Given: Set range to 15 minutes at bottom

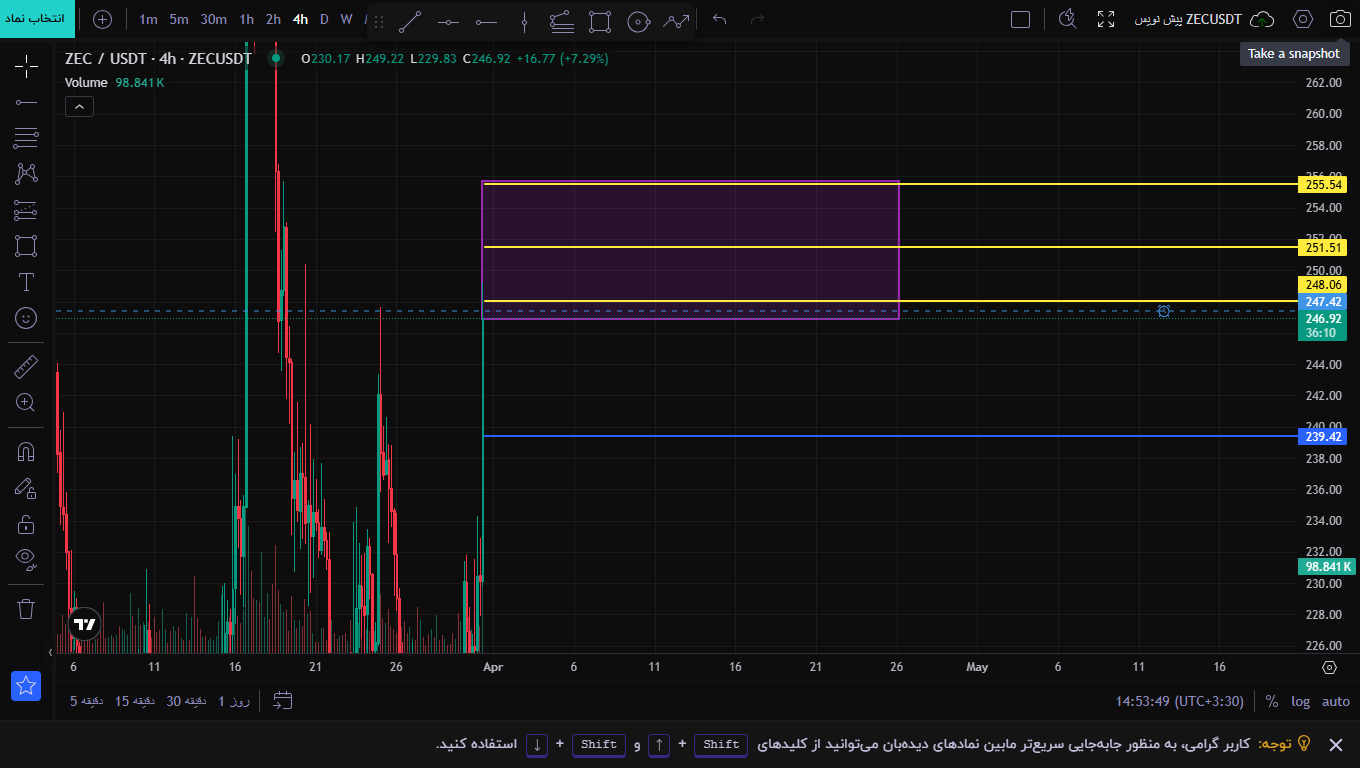Looking at the screenshot, I should [x=135, y=701].
